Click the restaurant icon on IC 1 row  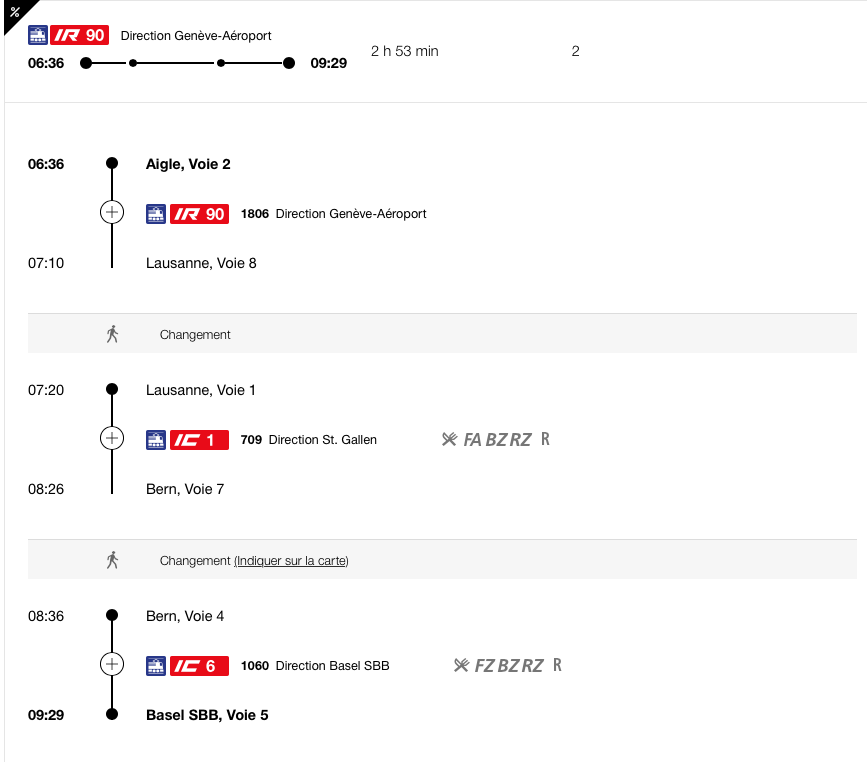pos(449,440)
